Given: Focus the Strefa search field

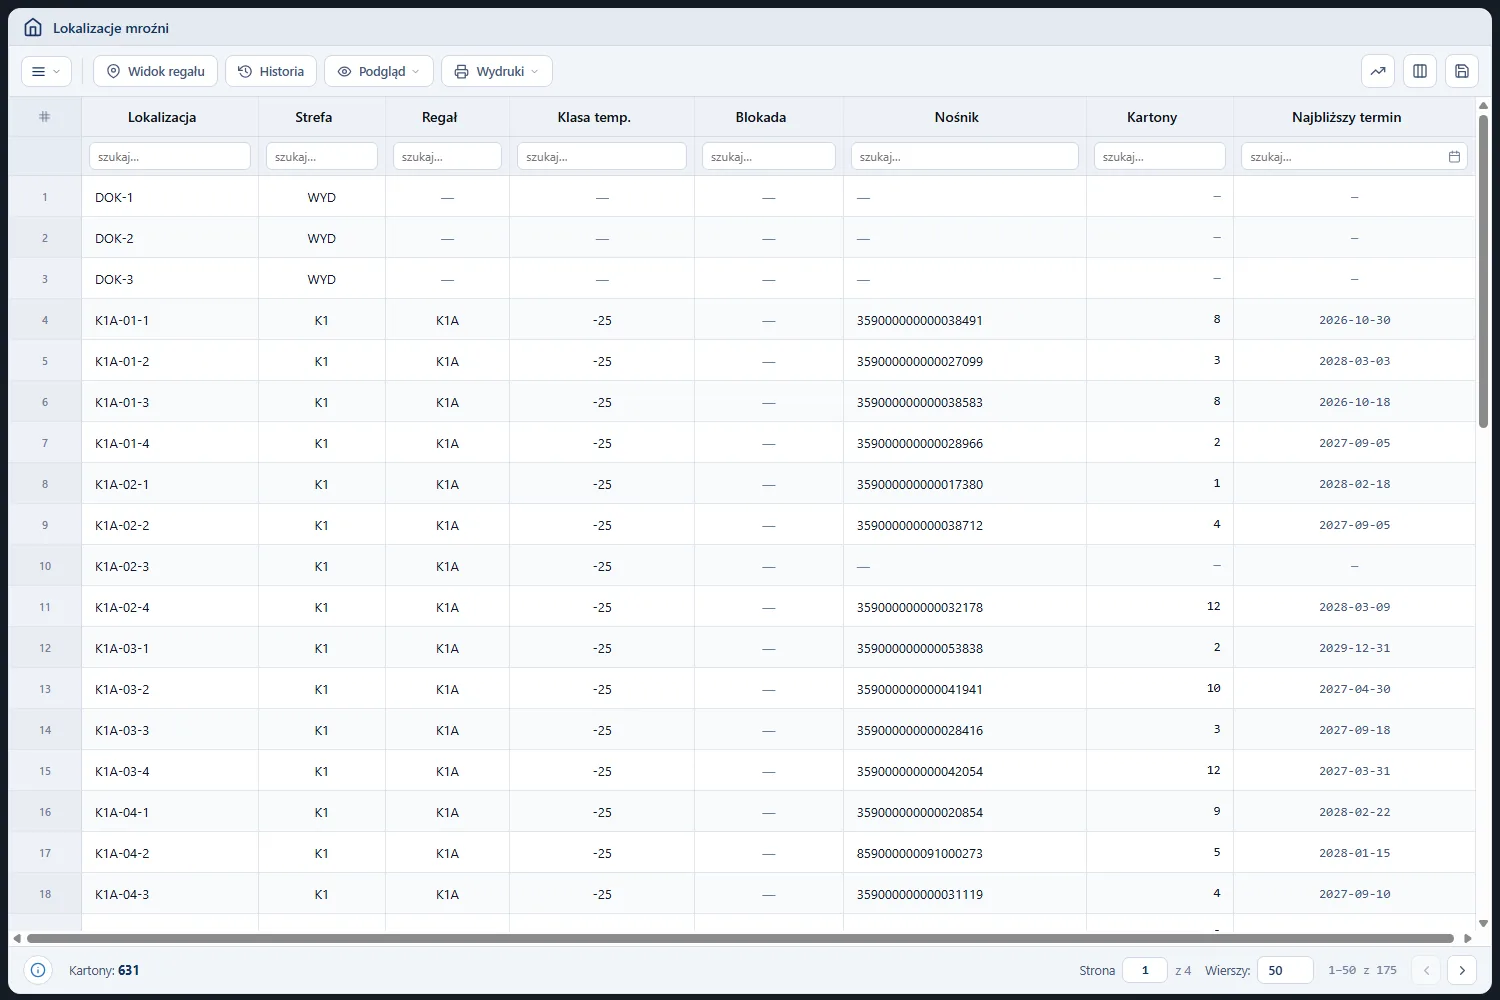Looking at the screenshot, I should point(322,156).
